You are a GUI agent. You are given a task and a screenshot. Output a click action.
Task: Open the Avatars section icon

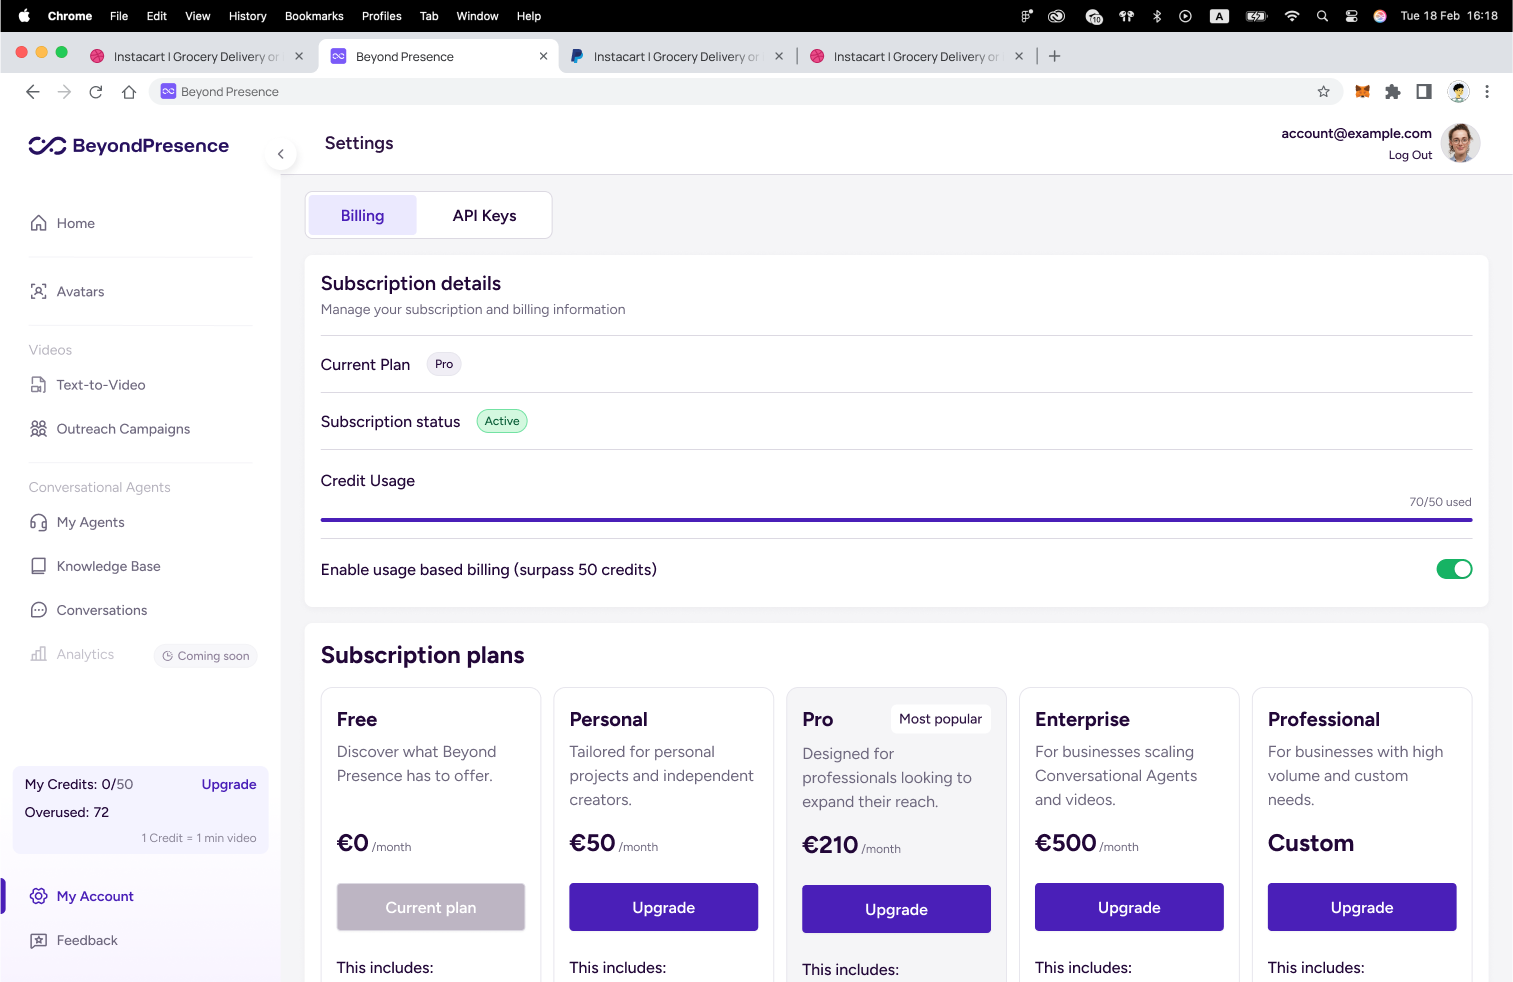[38, 292]
